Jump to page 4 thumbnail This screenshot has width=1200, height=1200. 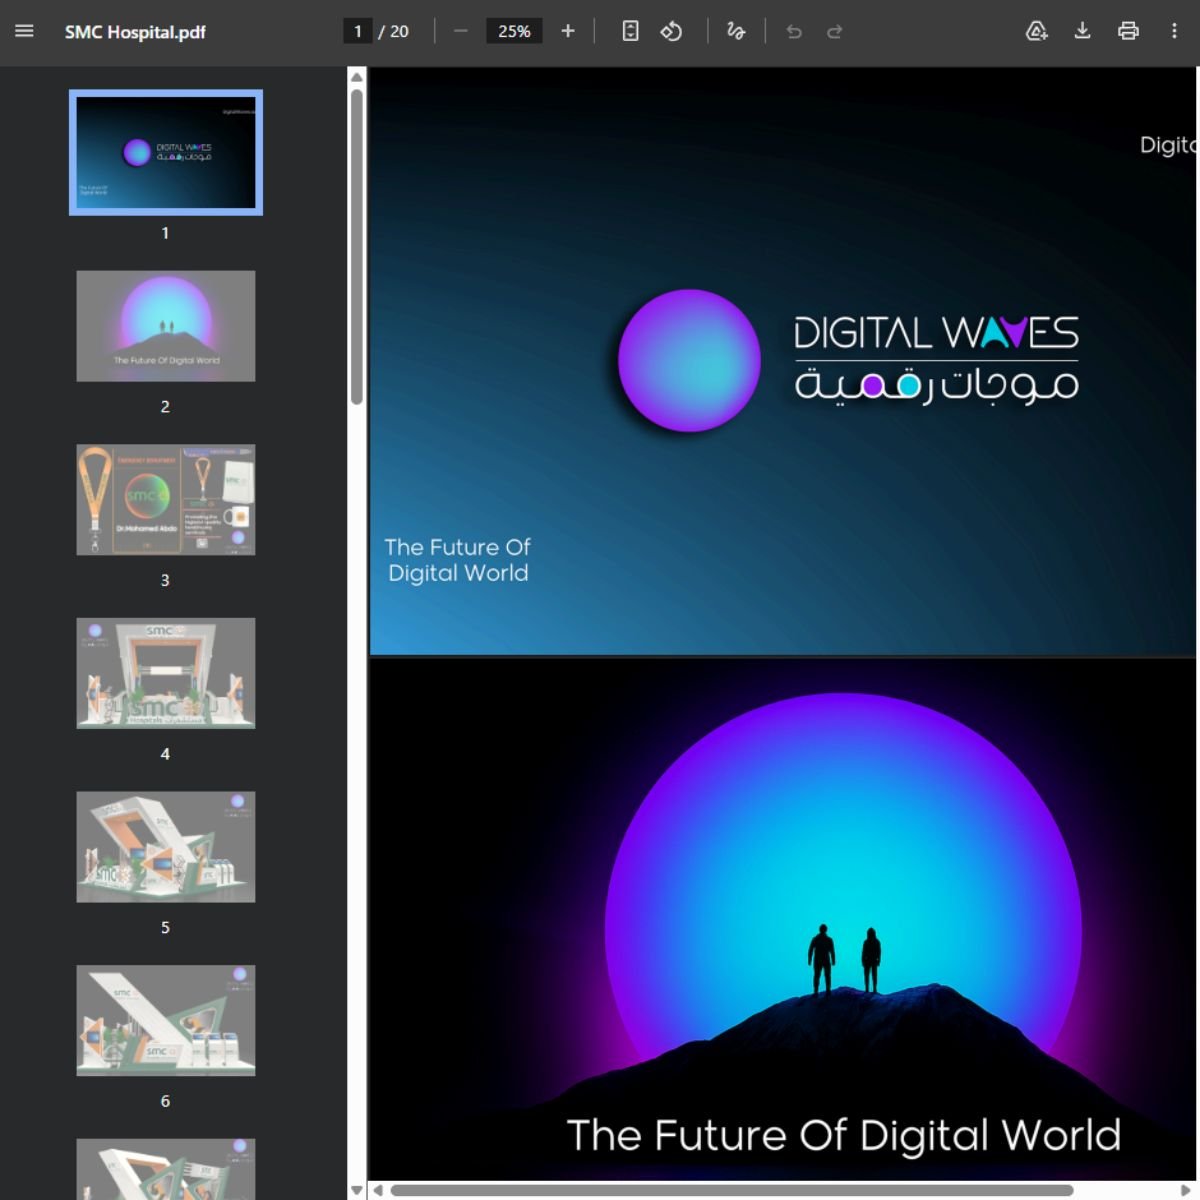166,673
